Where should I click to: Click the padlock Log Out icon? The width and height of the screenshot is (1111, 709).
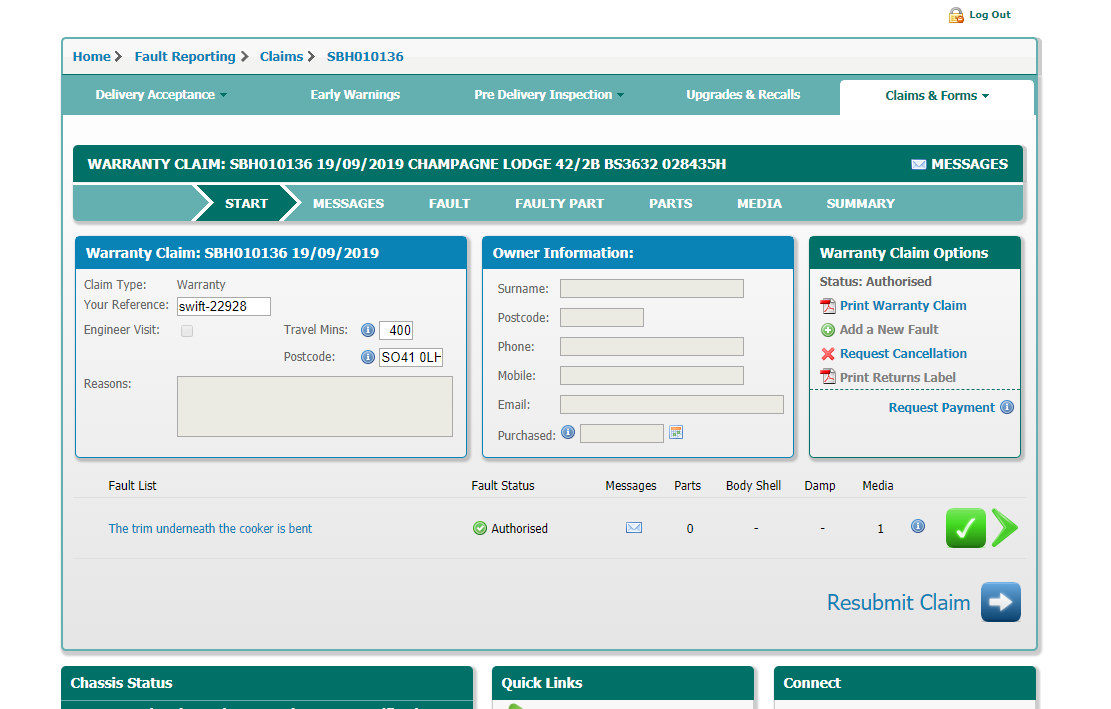coord(956,15)
